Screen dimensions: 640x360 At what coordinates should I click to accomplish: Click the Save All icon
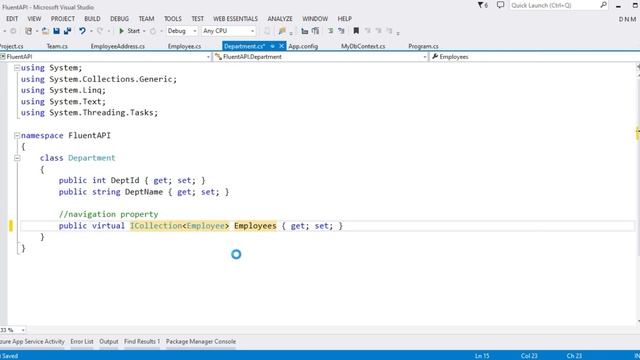[67, 31]
